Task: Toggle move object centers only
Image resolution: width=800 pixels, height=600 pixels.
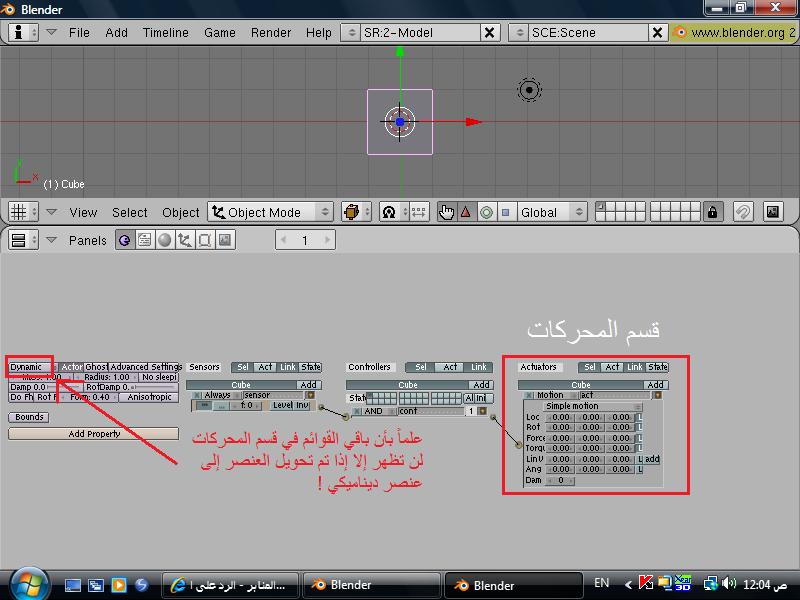Action: [419, 212]
